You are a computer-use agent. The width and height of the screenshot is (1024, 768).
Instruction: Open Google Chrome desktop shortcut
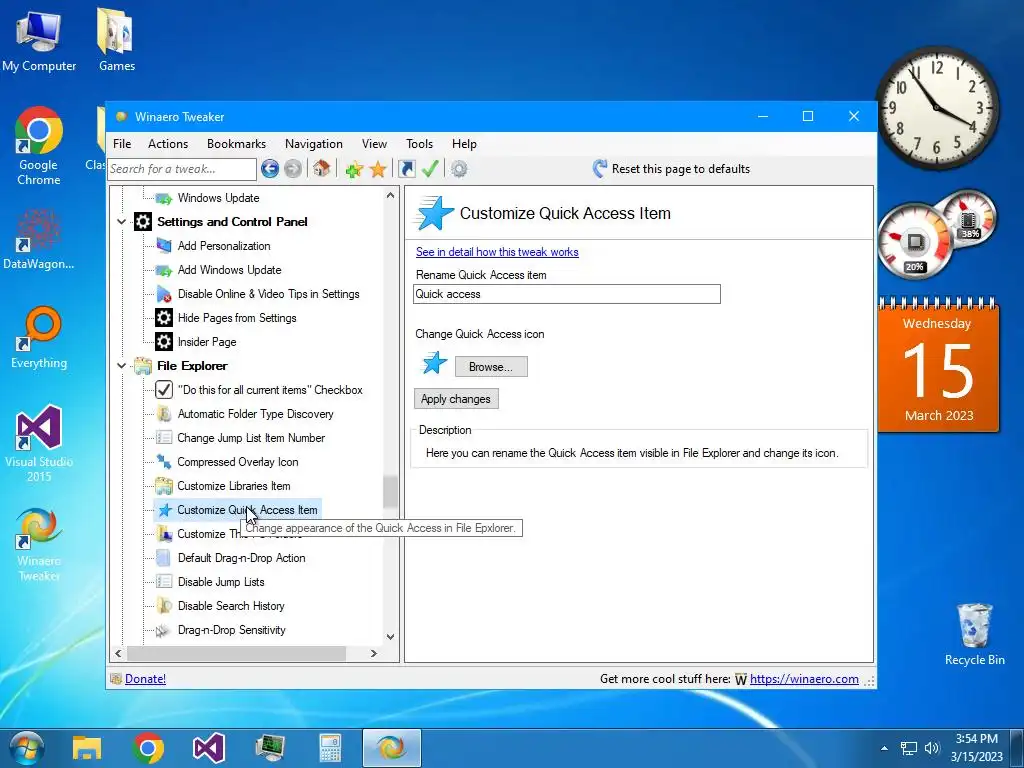(x=39, y=147)
